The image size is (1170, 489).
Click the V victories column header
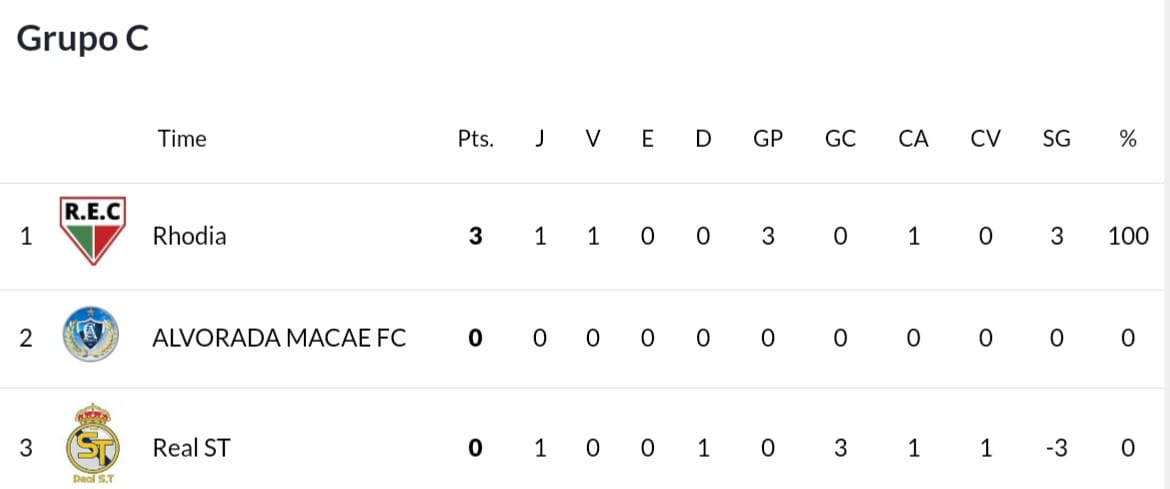(592, 139)
